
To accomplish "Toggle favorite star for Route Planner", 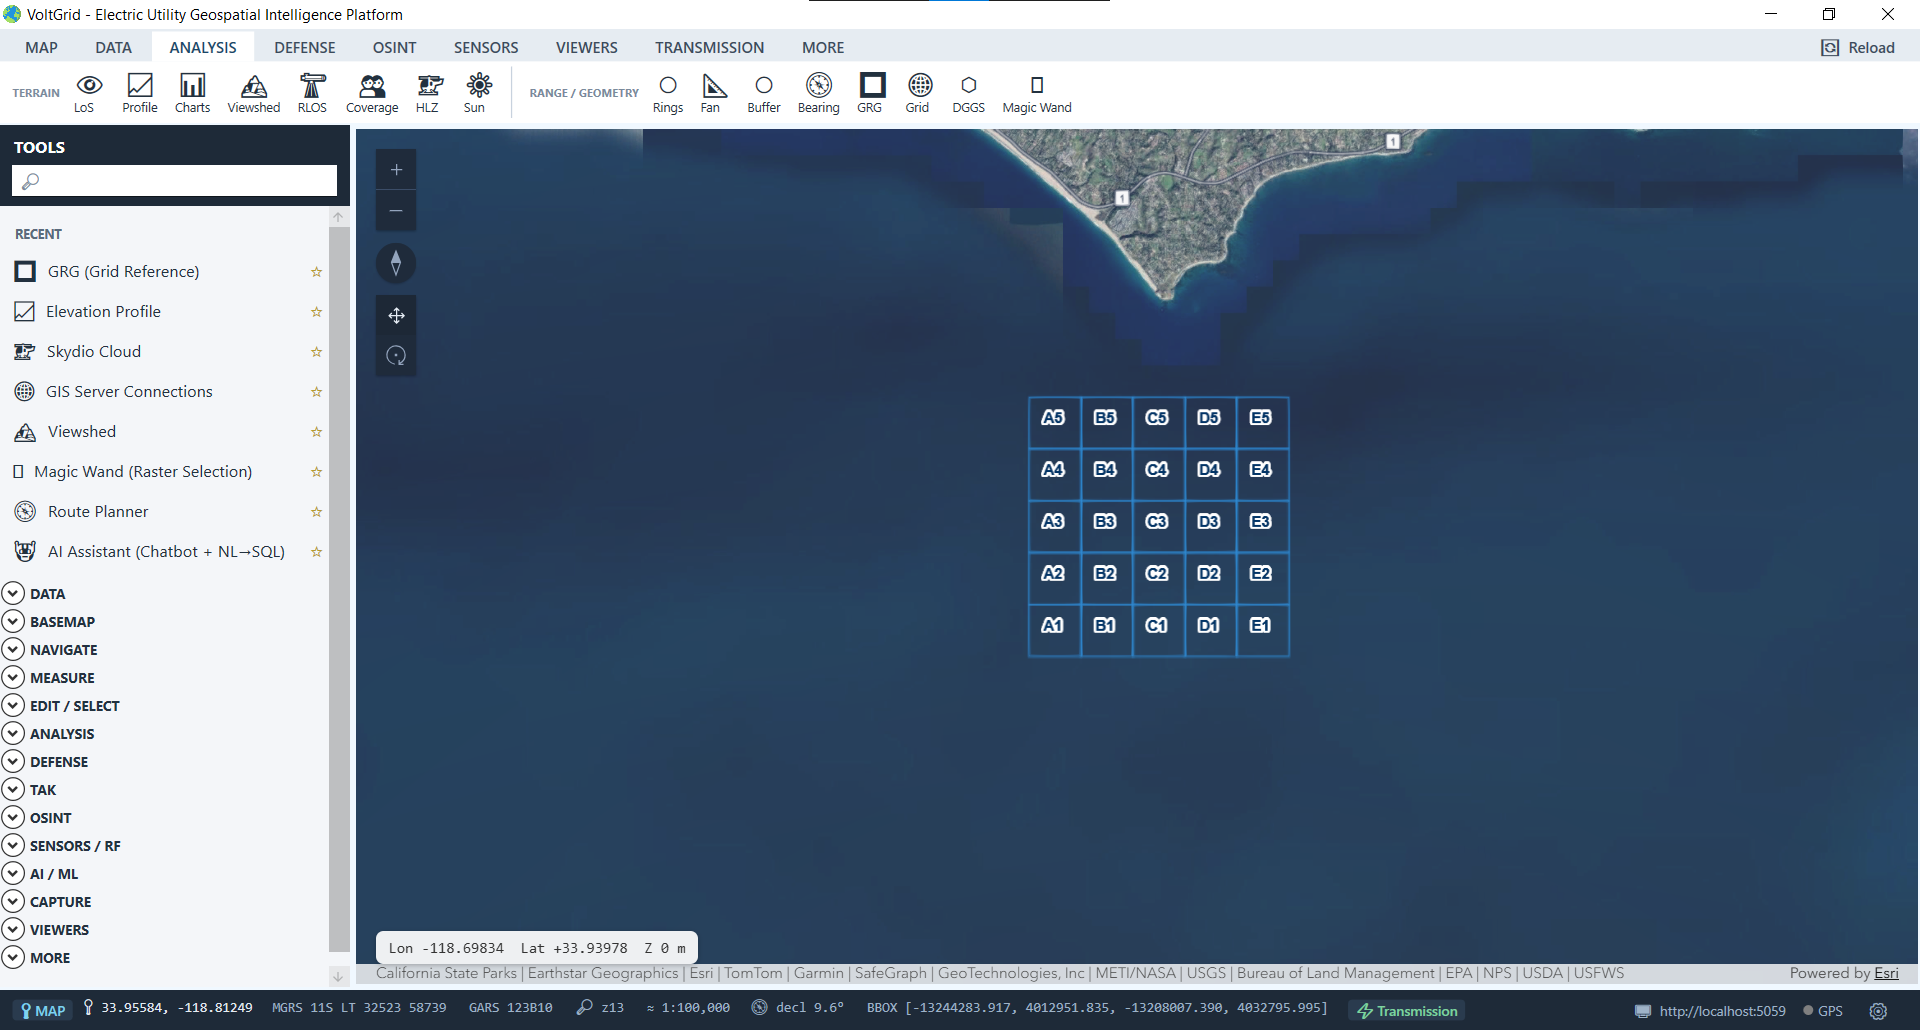I will [316, 512].
